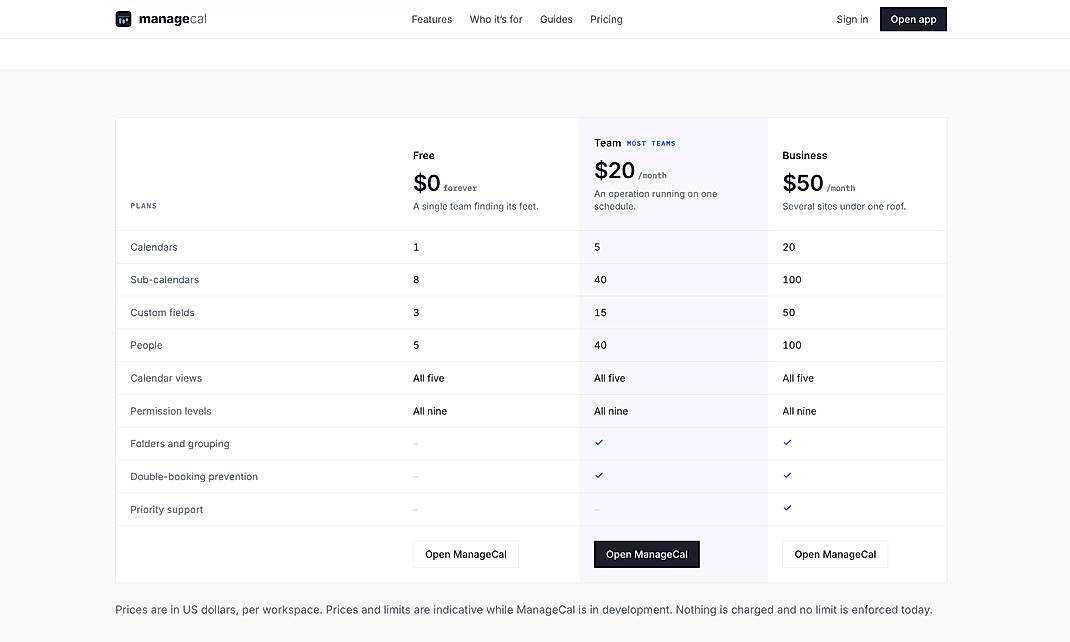Click the Business Calendars value 20
This screenshot has height=642, width=1070.
tap(788, 247)
